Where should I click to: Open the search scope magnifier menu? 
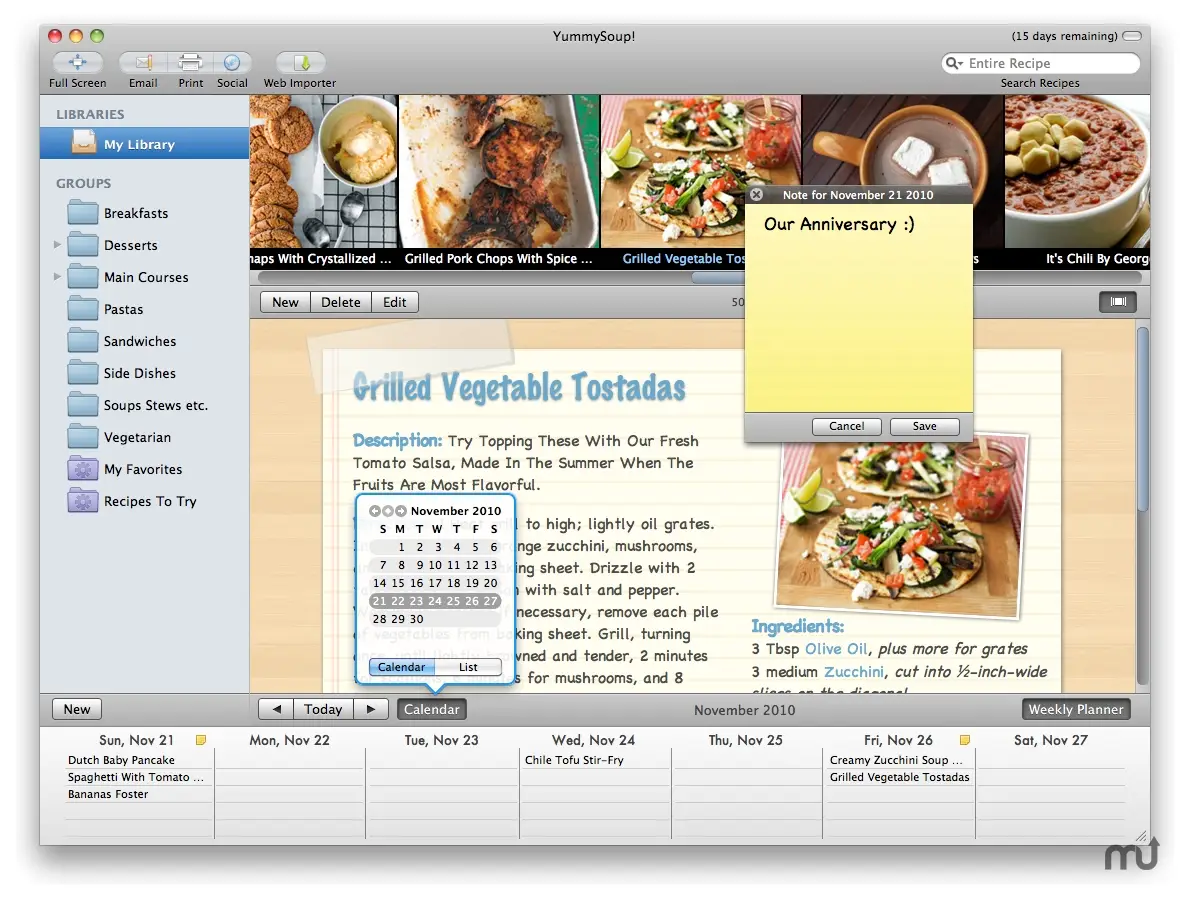954,63
